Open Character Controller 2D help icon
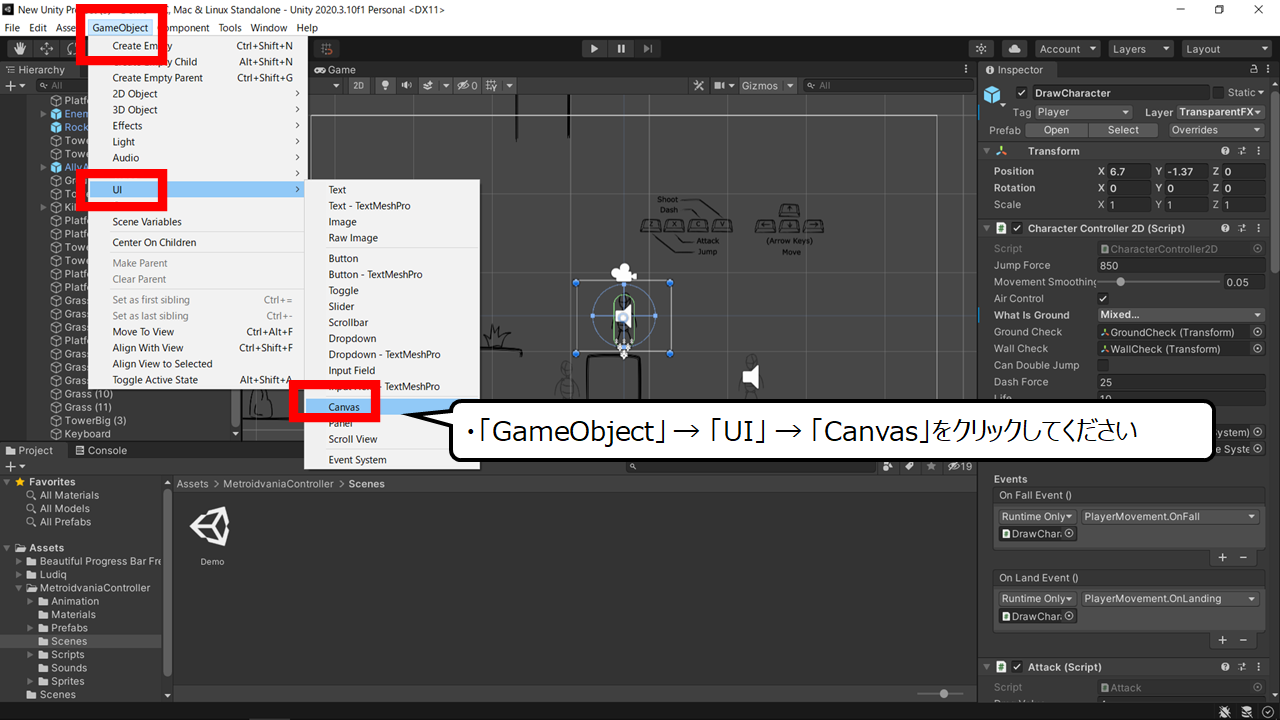The image size is (1280, 720). 1225,229
